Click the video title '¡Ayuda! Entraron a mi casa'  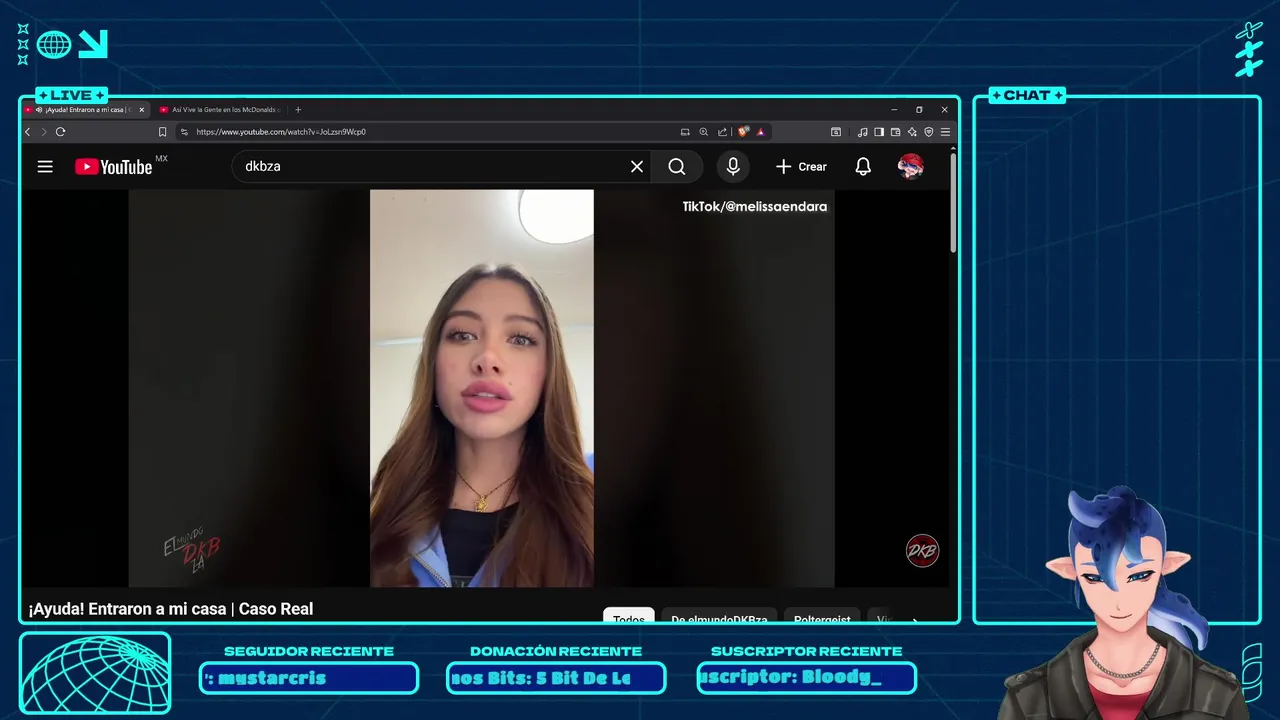click(171, 609)
